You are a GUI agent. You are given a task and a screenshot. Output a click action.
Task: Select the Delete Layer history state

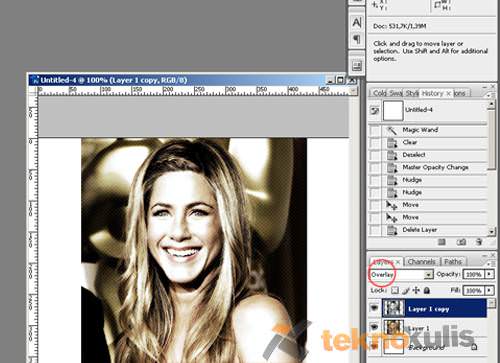(x=435, y=230)
